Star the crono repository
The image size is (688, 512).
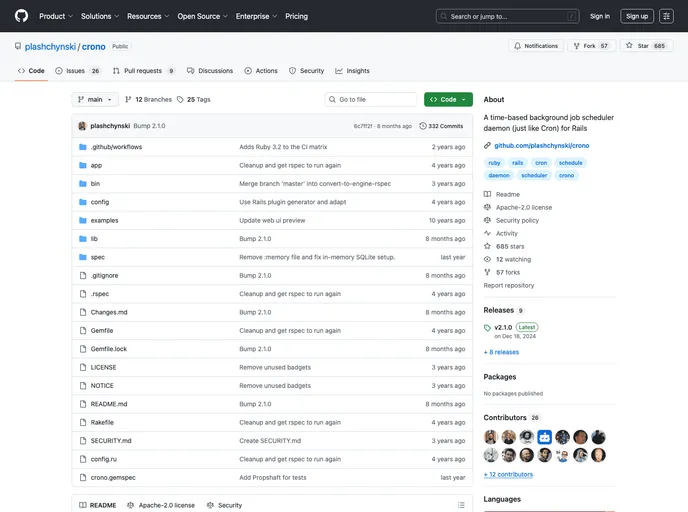[646, 46]
